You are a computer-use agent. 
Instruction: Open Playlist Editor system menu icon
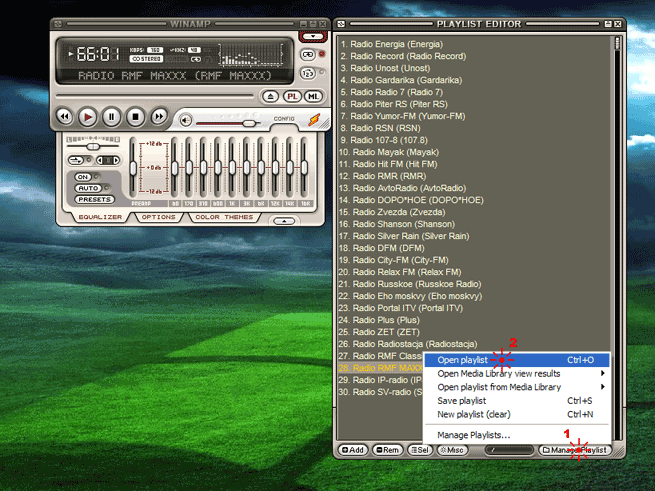point(341,24)
